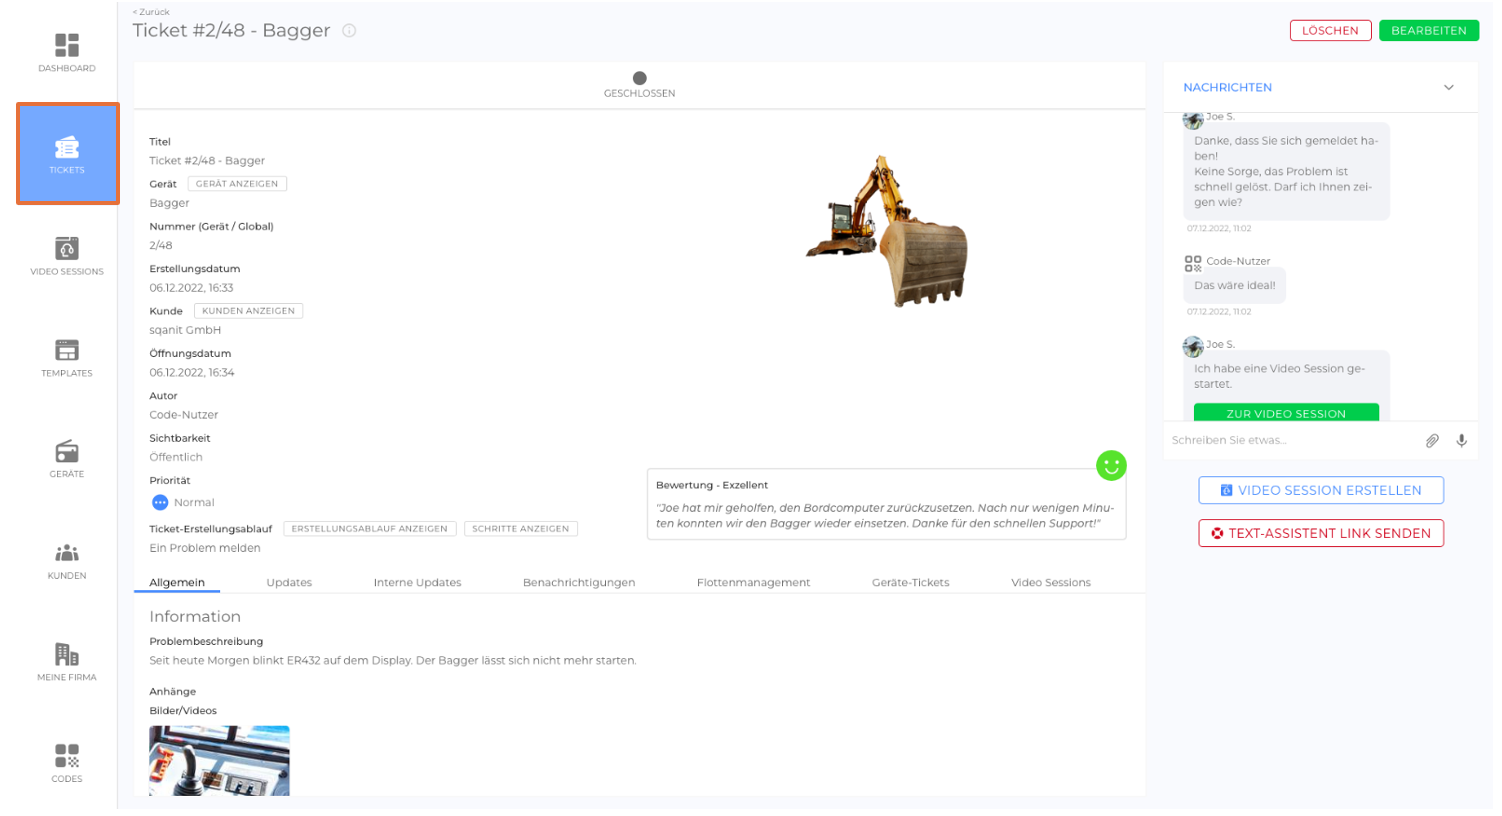Open the Flottenmanagement tab

click(753, 583)
